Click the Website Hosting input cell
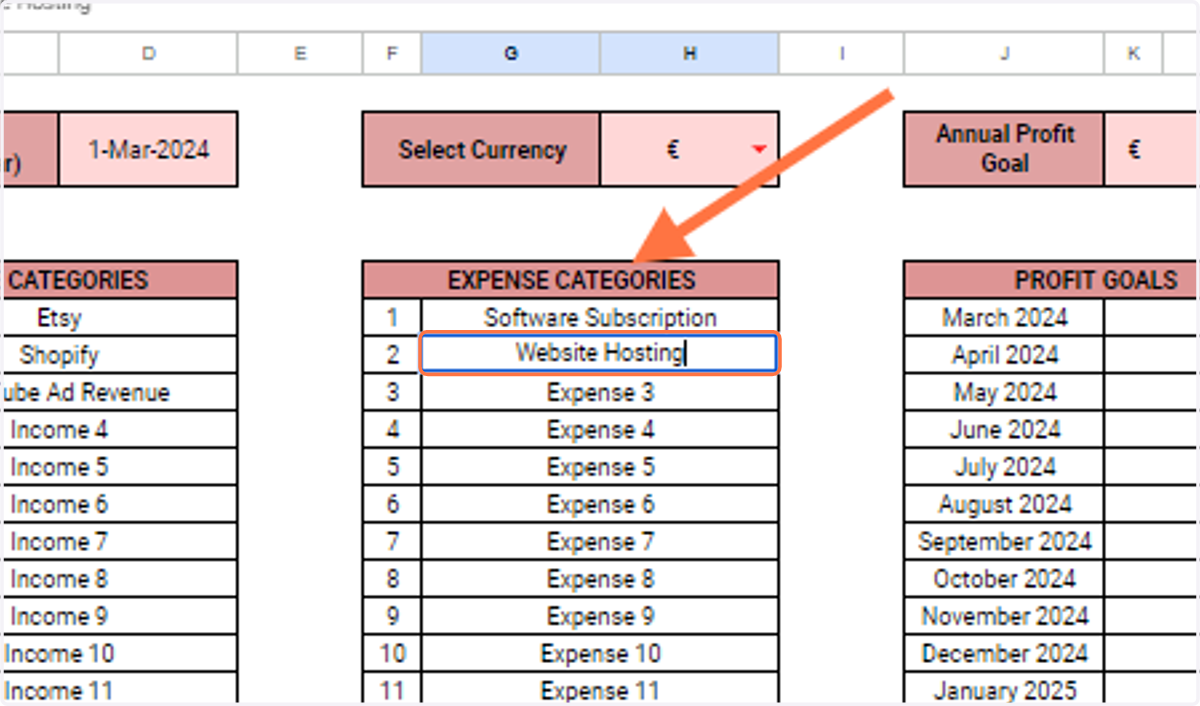This screenshot has width=1200, height=706. coord(599,354)
